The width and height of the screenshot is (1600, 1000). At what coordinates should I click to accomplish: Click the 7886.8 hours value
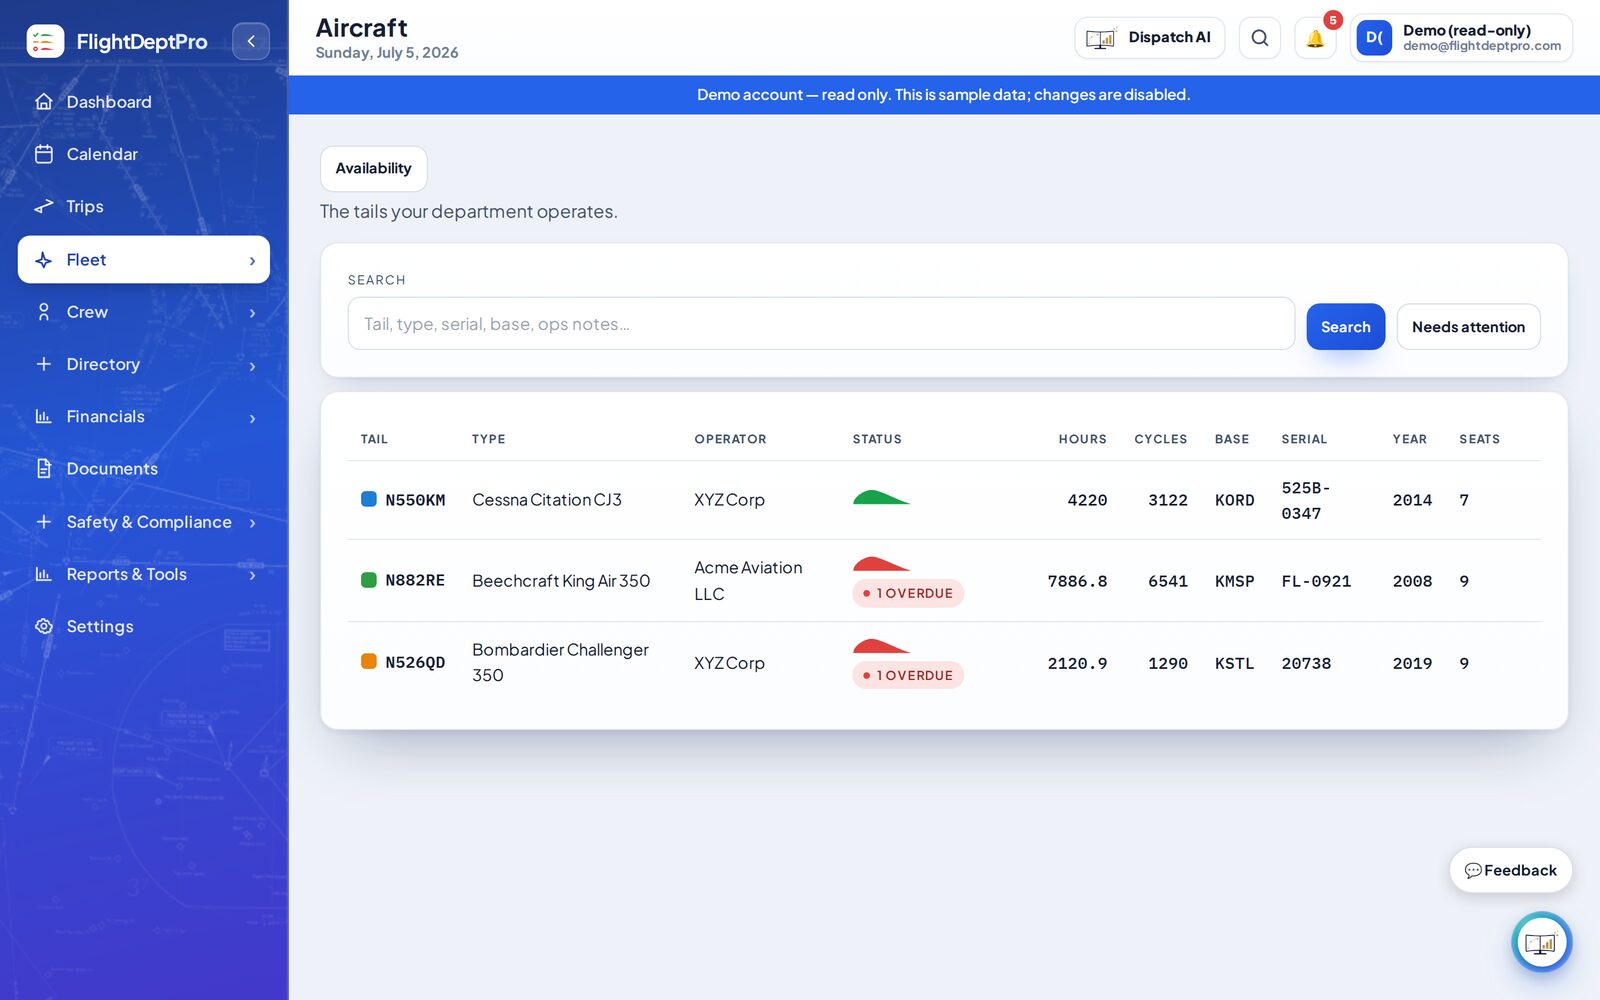pyautogui.click(x=1077, y=581)
